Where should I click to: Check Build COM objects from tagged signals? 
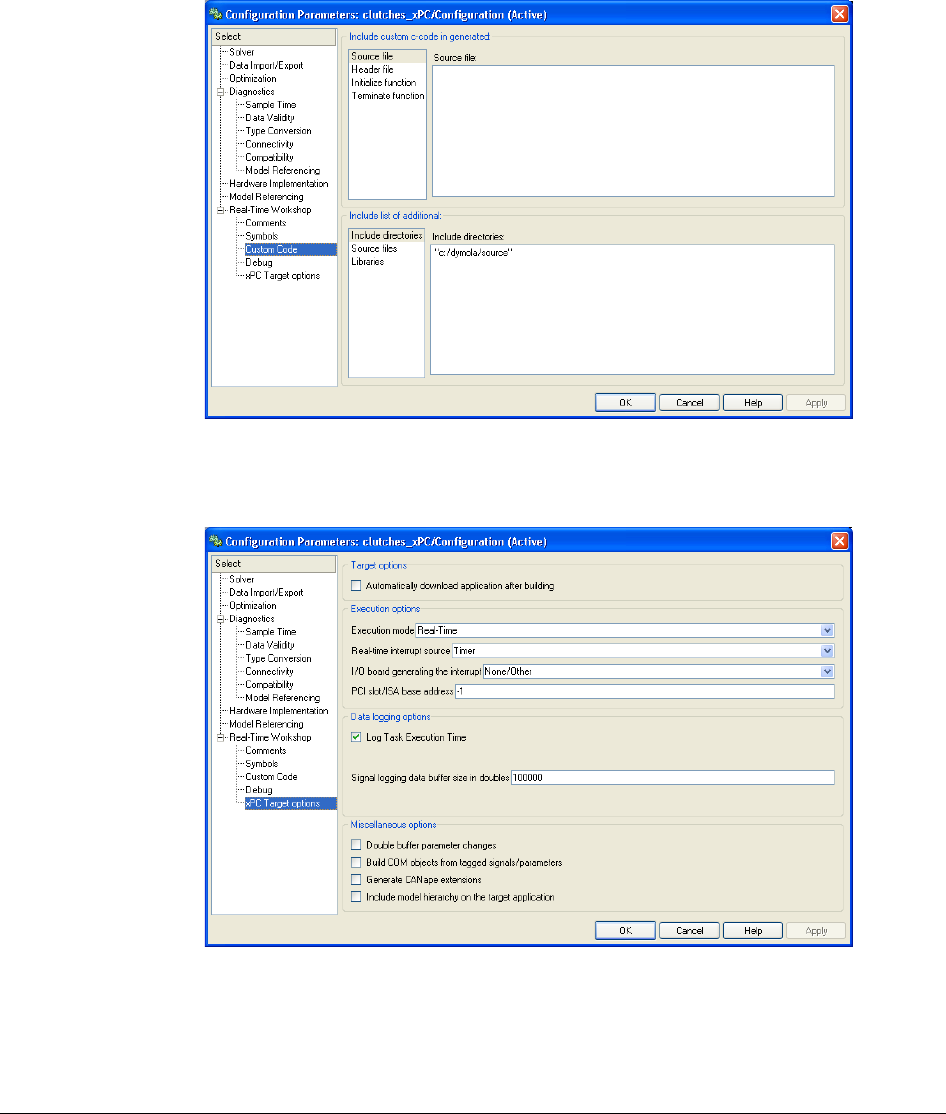coord(357,862)
